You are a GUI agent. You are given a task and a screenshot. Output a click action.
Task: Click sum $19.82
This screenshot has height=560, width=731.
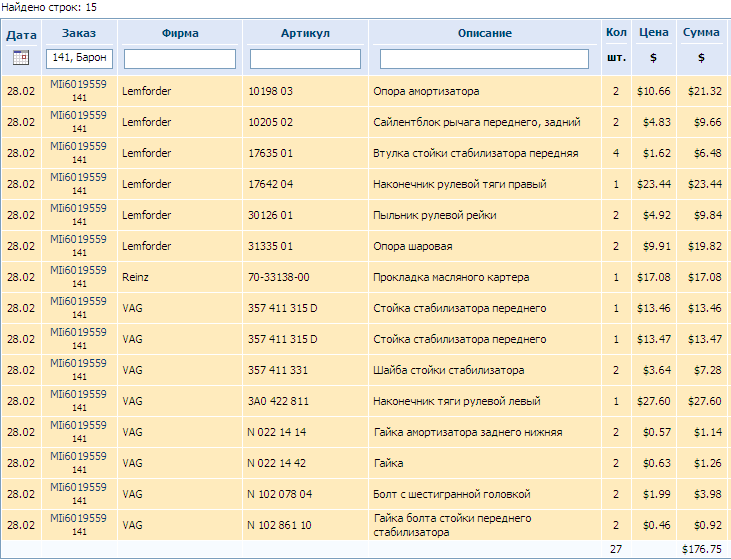(x=704, y=246)
